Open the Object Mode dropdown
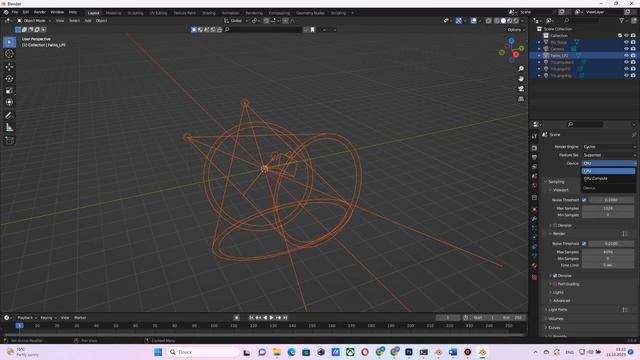640x360 pixels. (34, 21)
